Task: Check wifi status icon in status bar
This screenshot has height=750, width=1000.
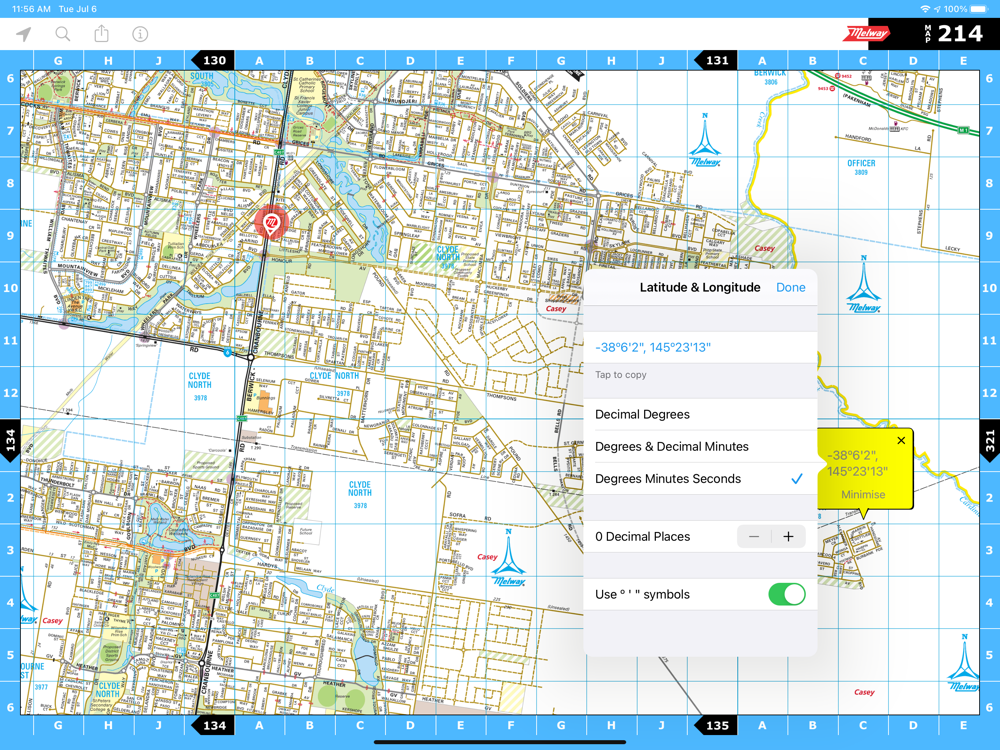Action: pos(925,9)
